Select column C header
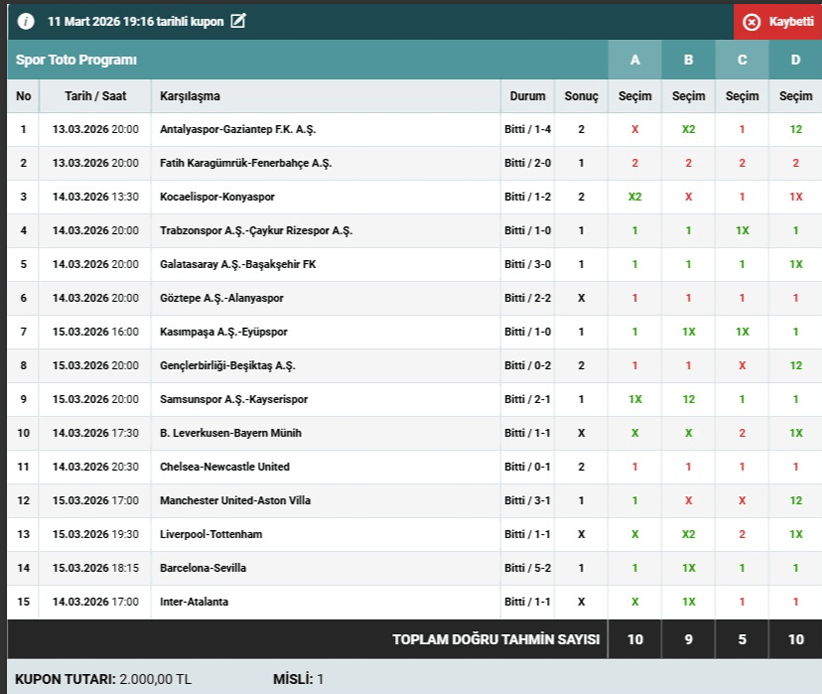This screenshot has height=694, width=822. pyautogui.click(x=742, y=60)
